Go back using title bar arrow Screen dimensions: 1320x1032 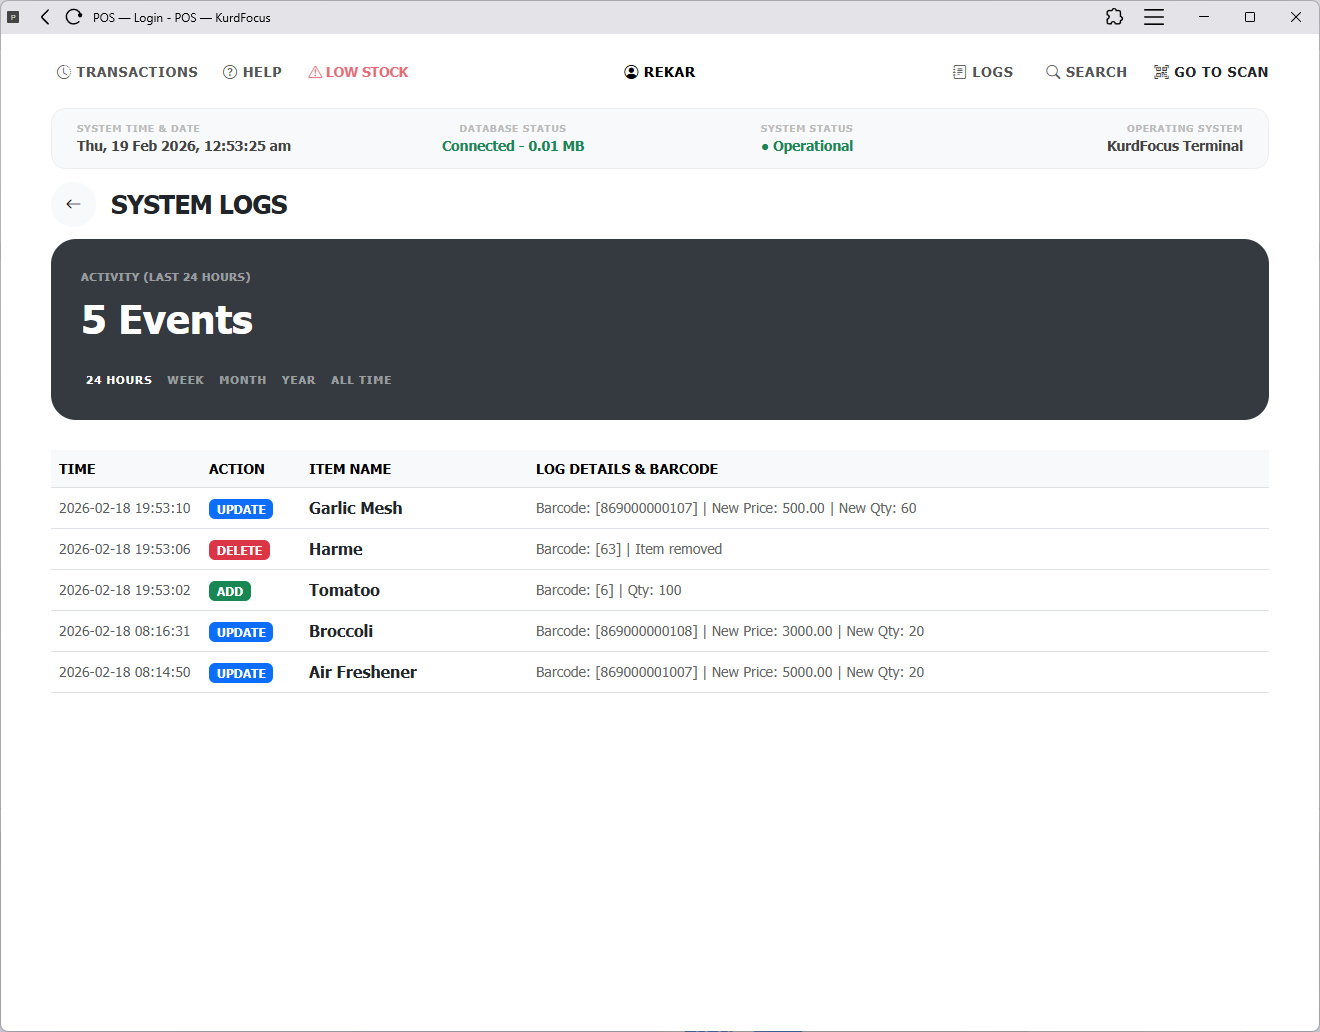pyautogui.click(x=45, y=17)
